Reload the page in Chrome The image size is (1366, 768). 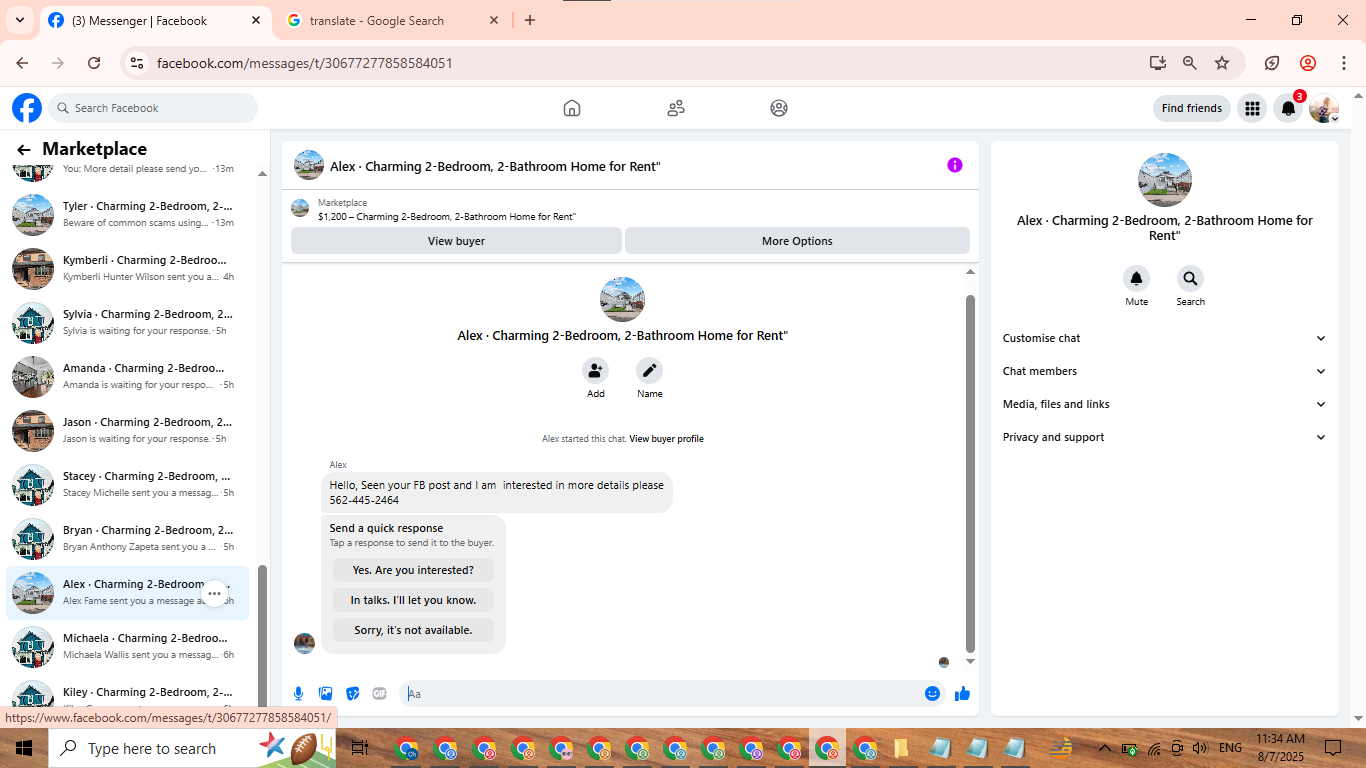(x=94, y=63)
